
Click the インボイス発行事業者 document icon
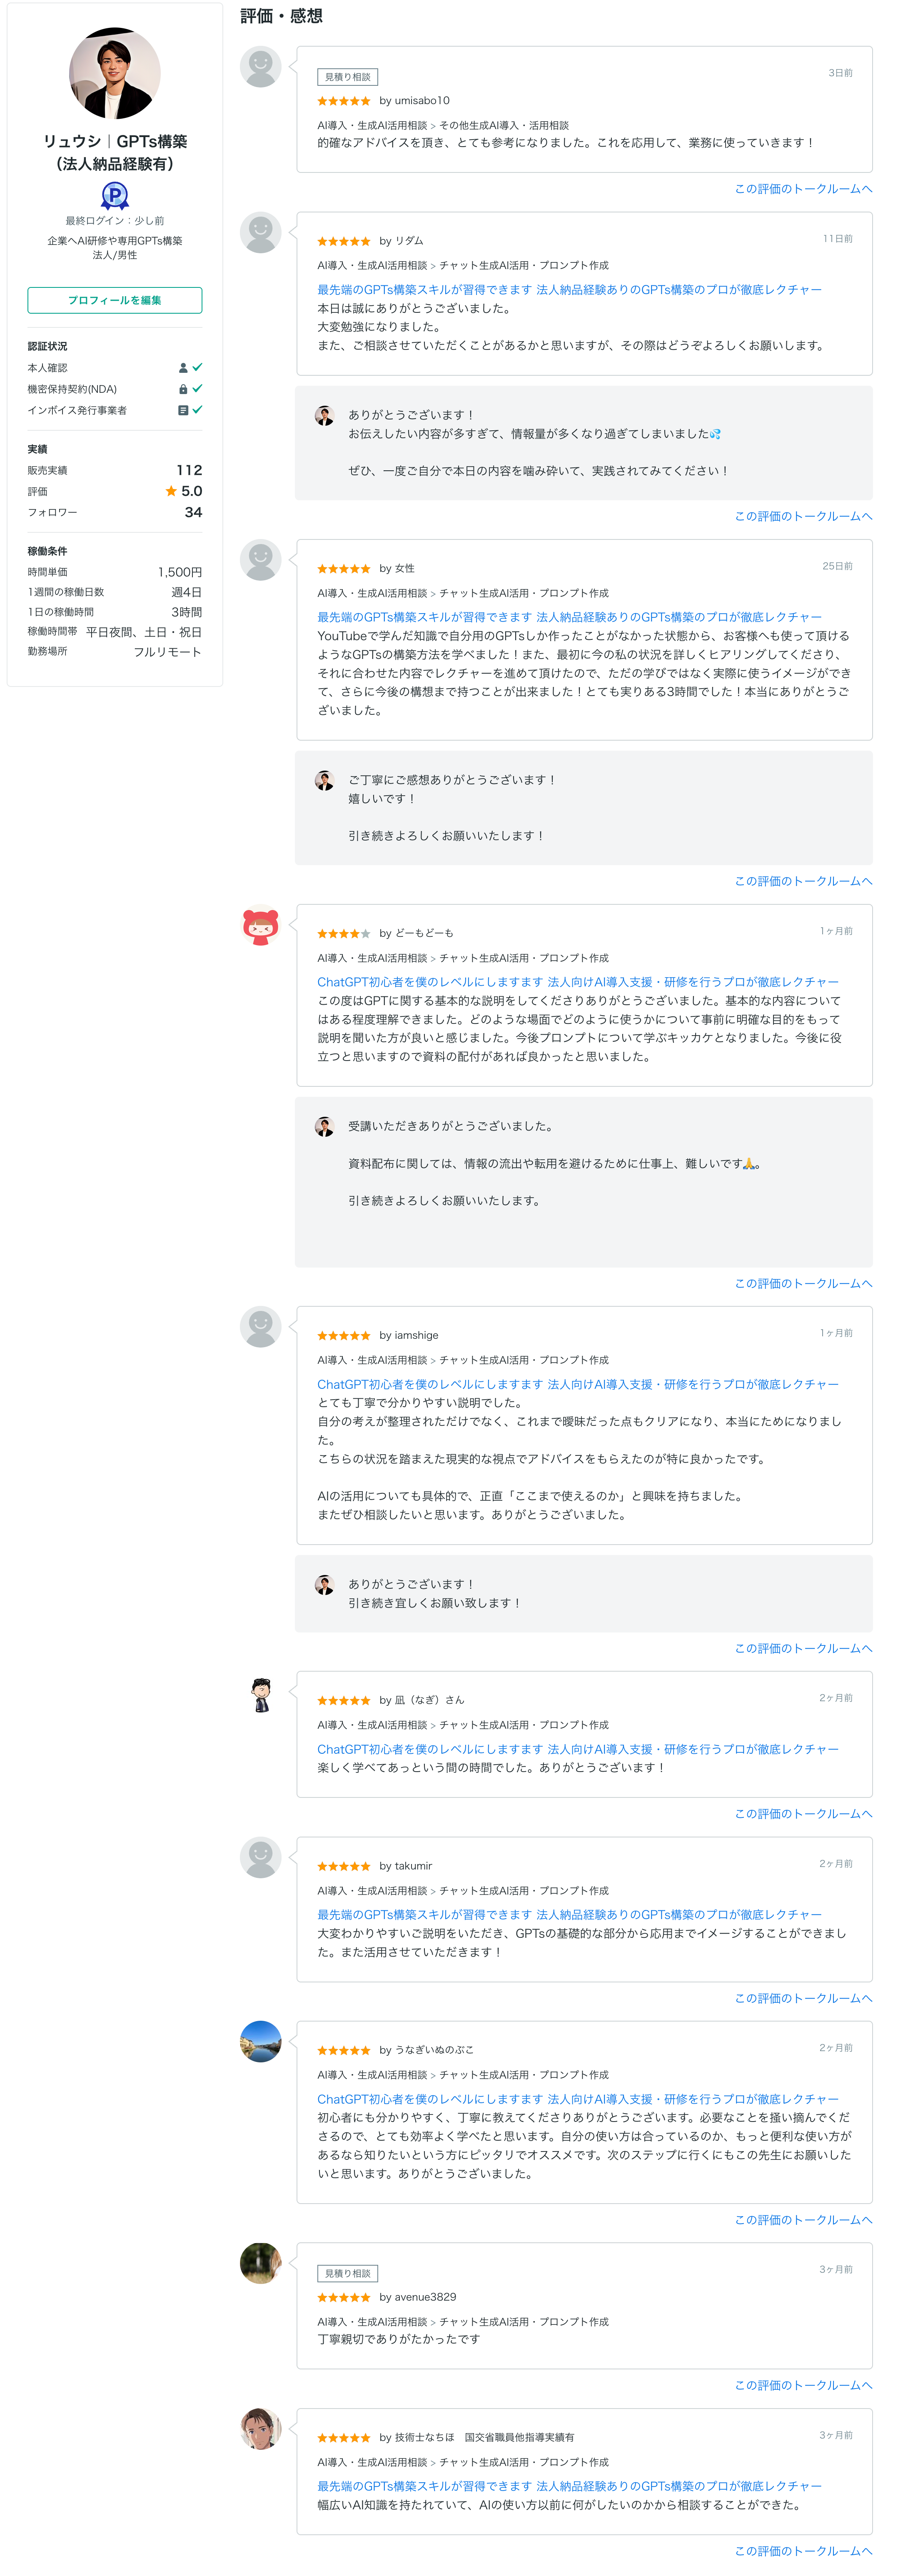pos(183,410)
